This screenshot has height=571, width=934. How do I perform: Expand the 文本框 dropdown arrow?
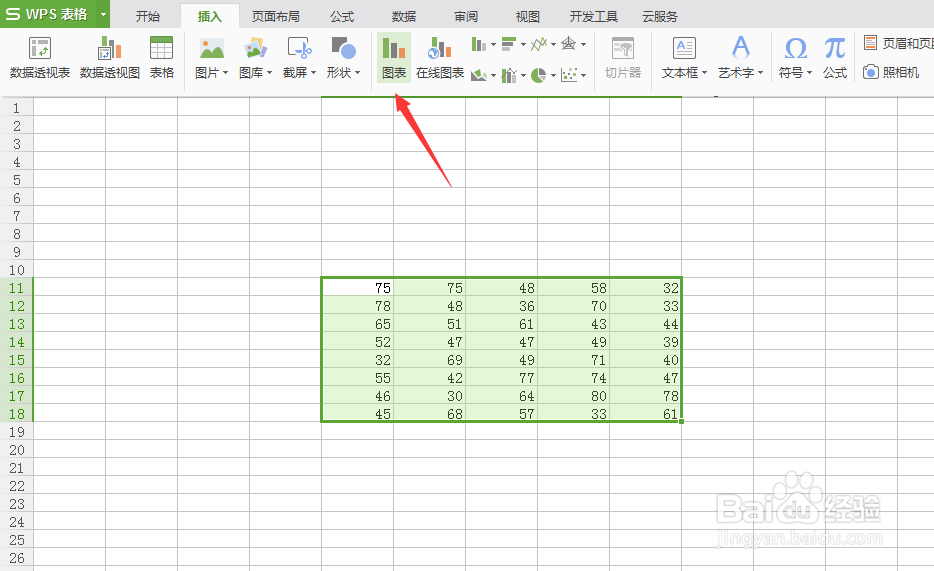pos(704,73)
